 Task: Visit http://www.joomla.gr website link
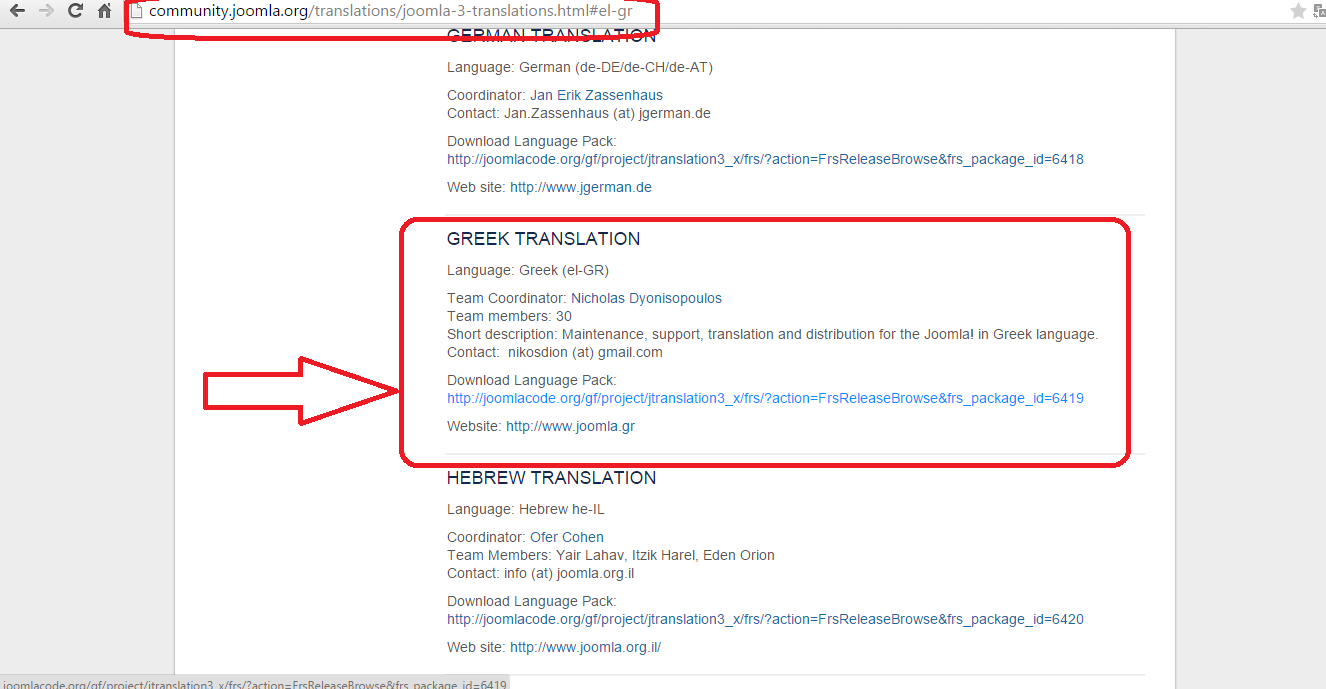pos(570,427)
